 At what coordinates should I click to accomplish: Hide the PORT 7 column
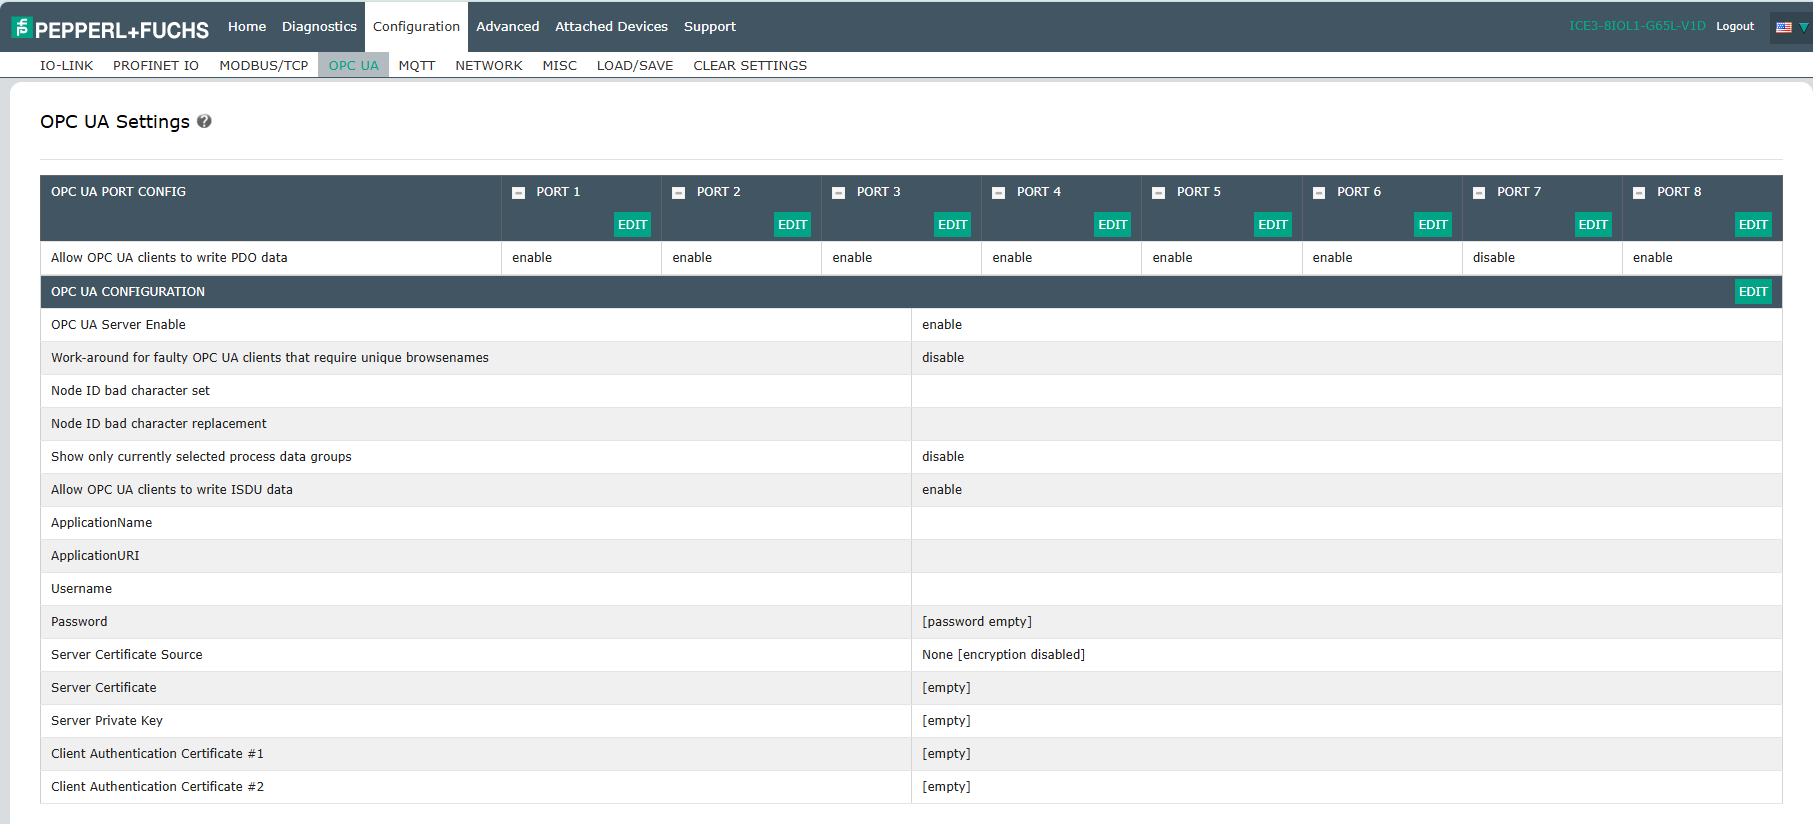1478,193
